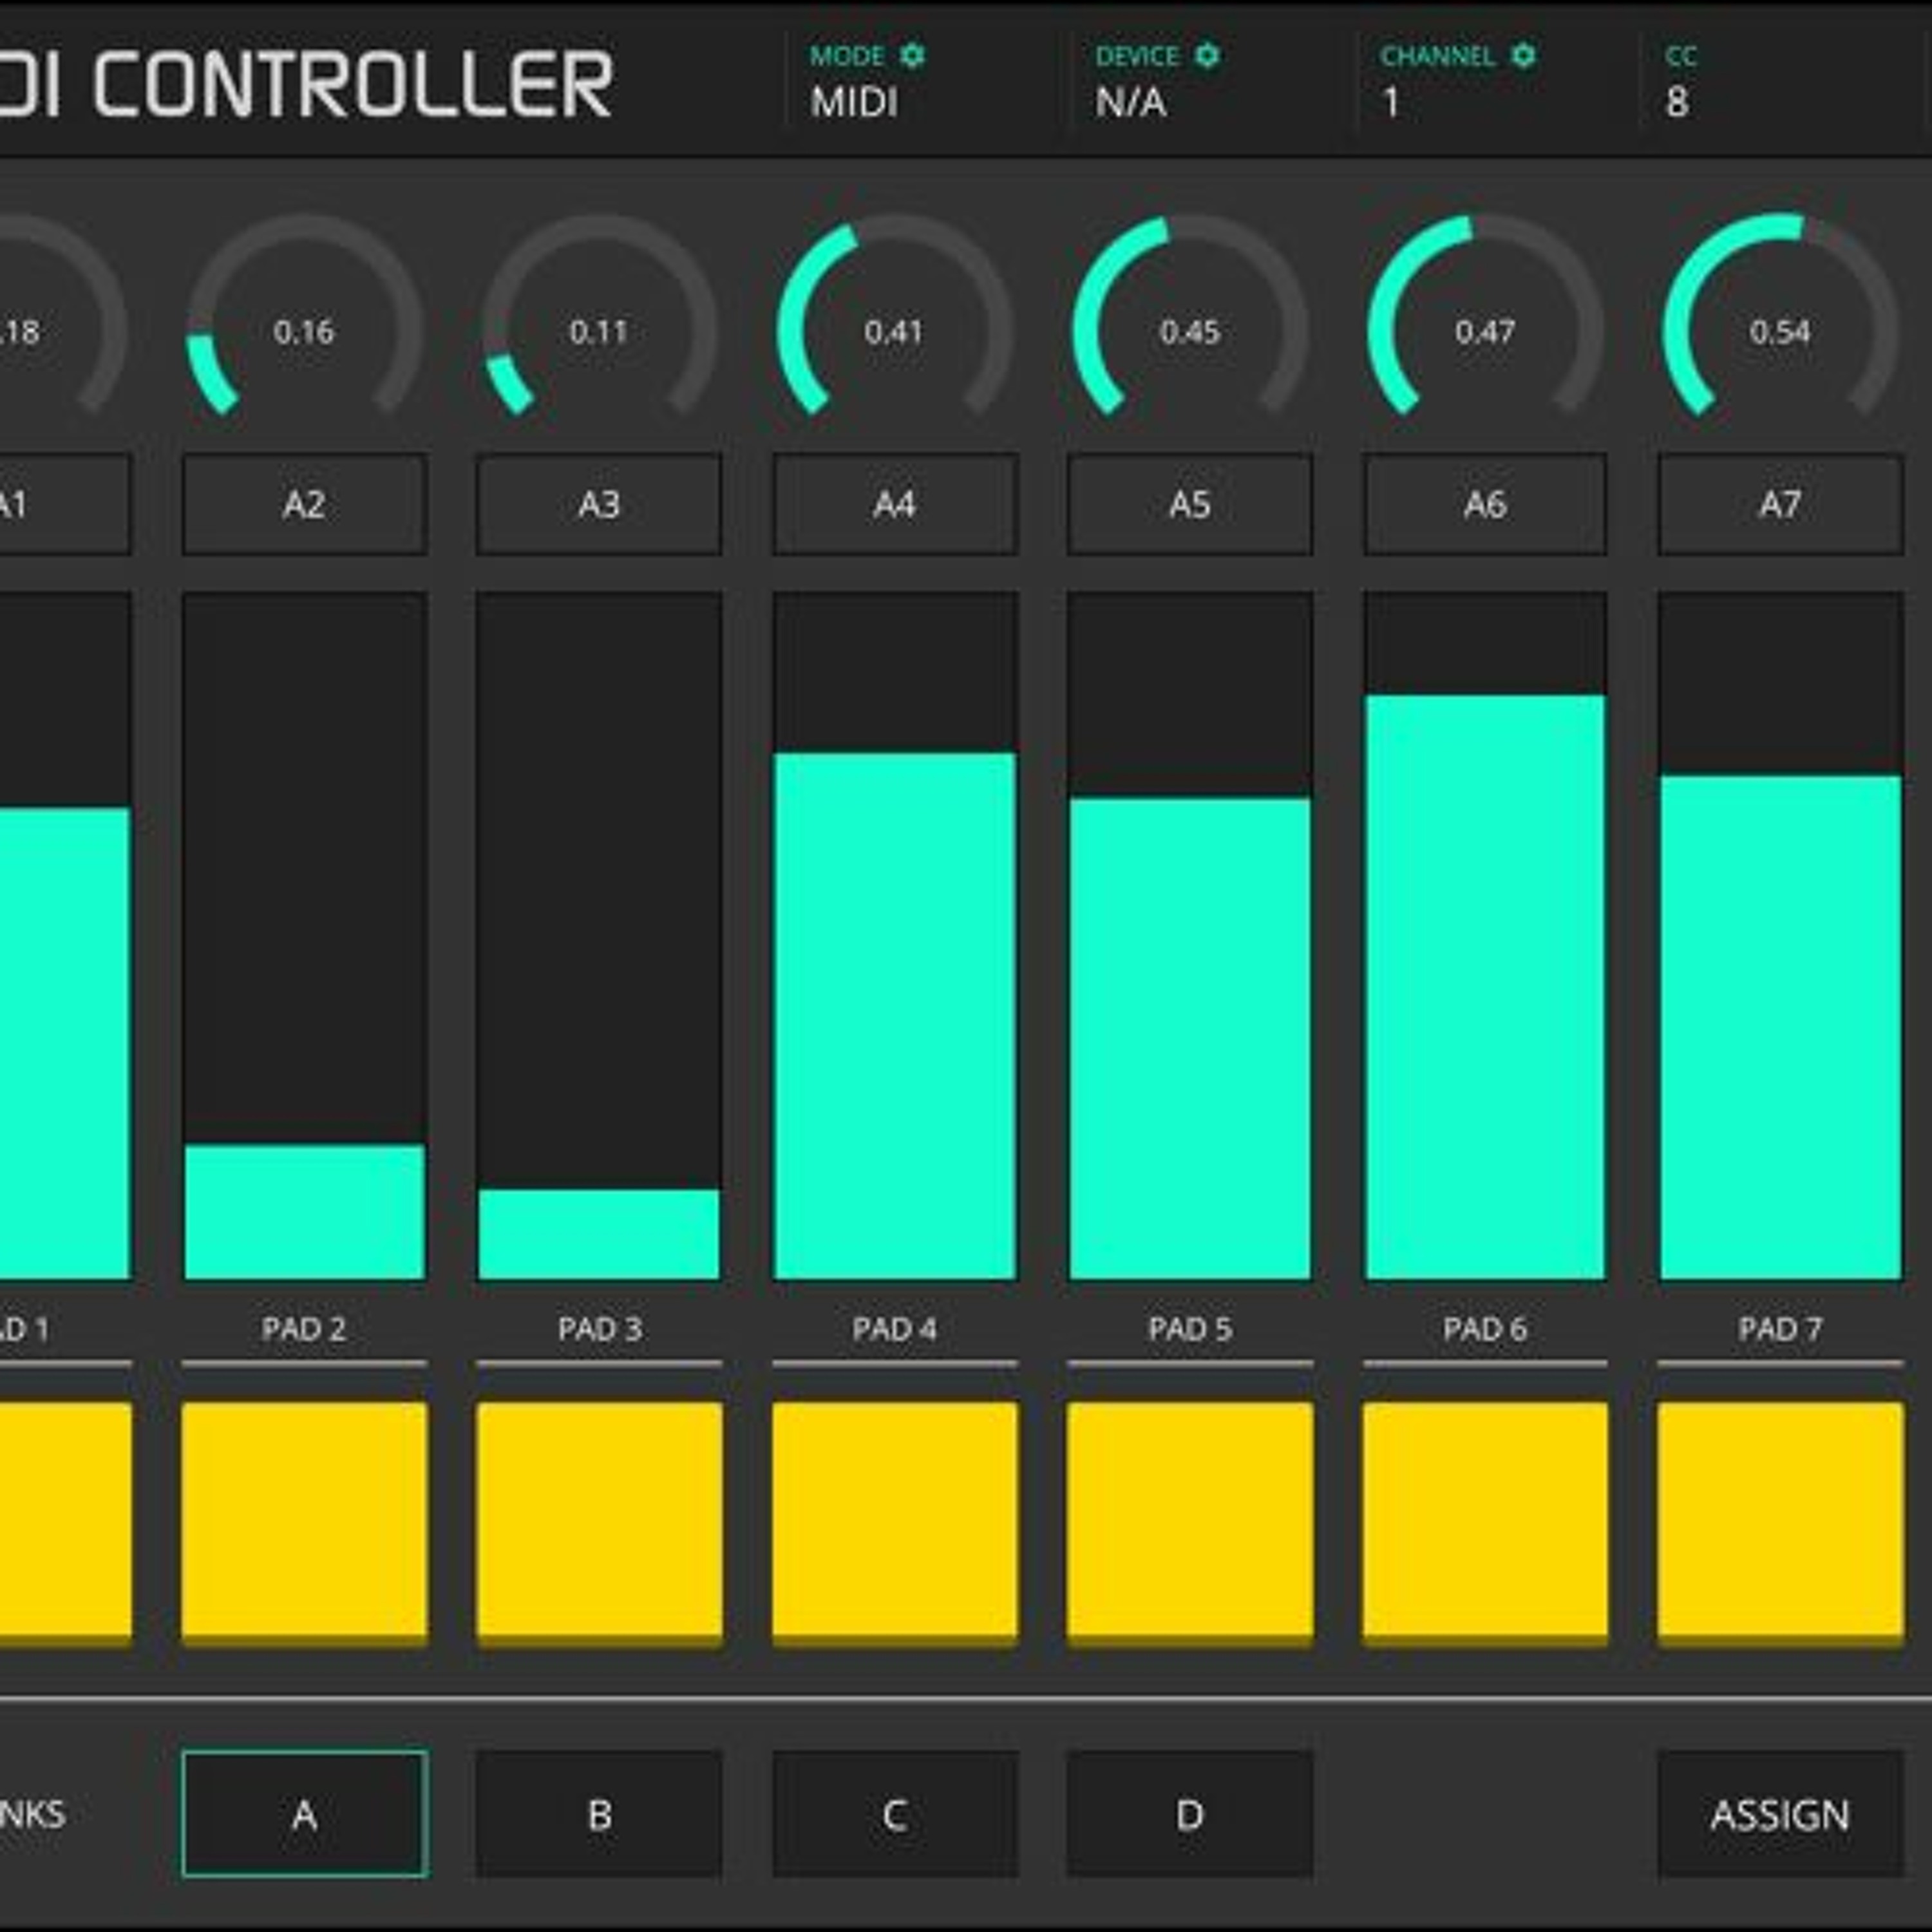Click the fader above PAD 3
Image resolution: width=1932 pixels, height=1932 pixels.
(x=599, y=936)
